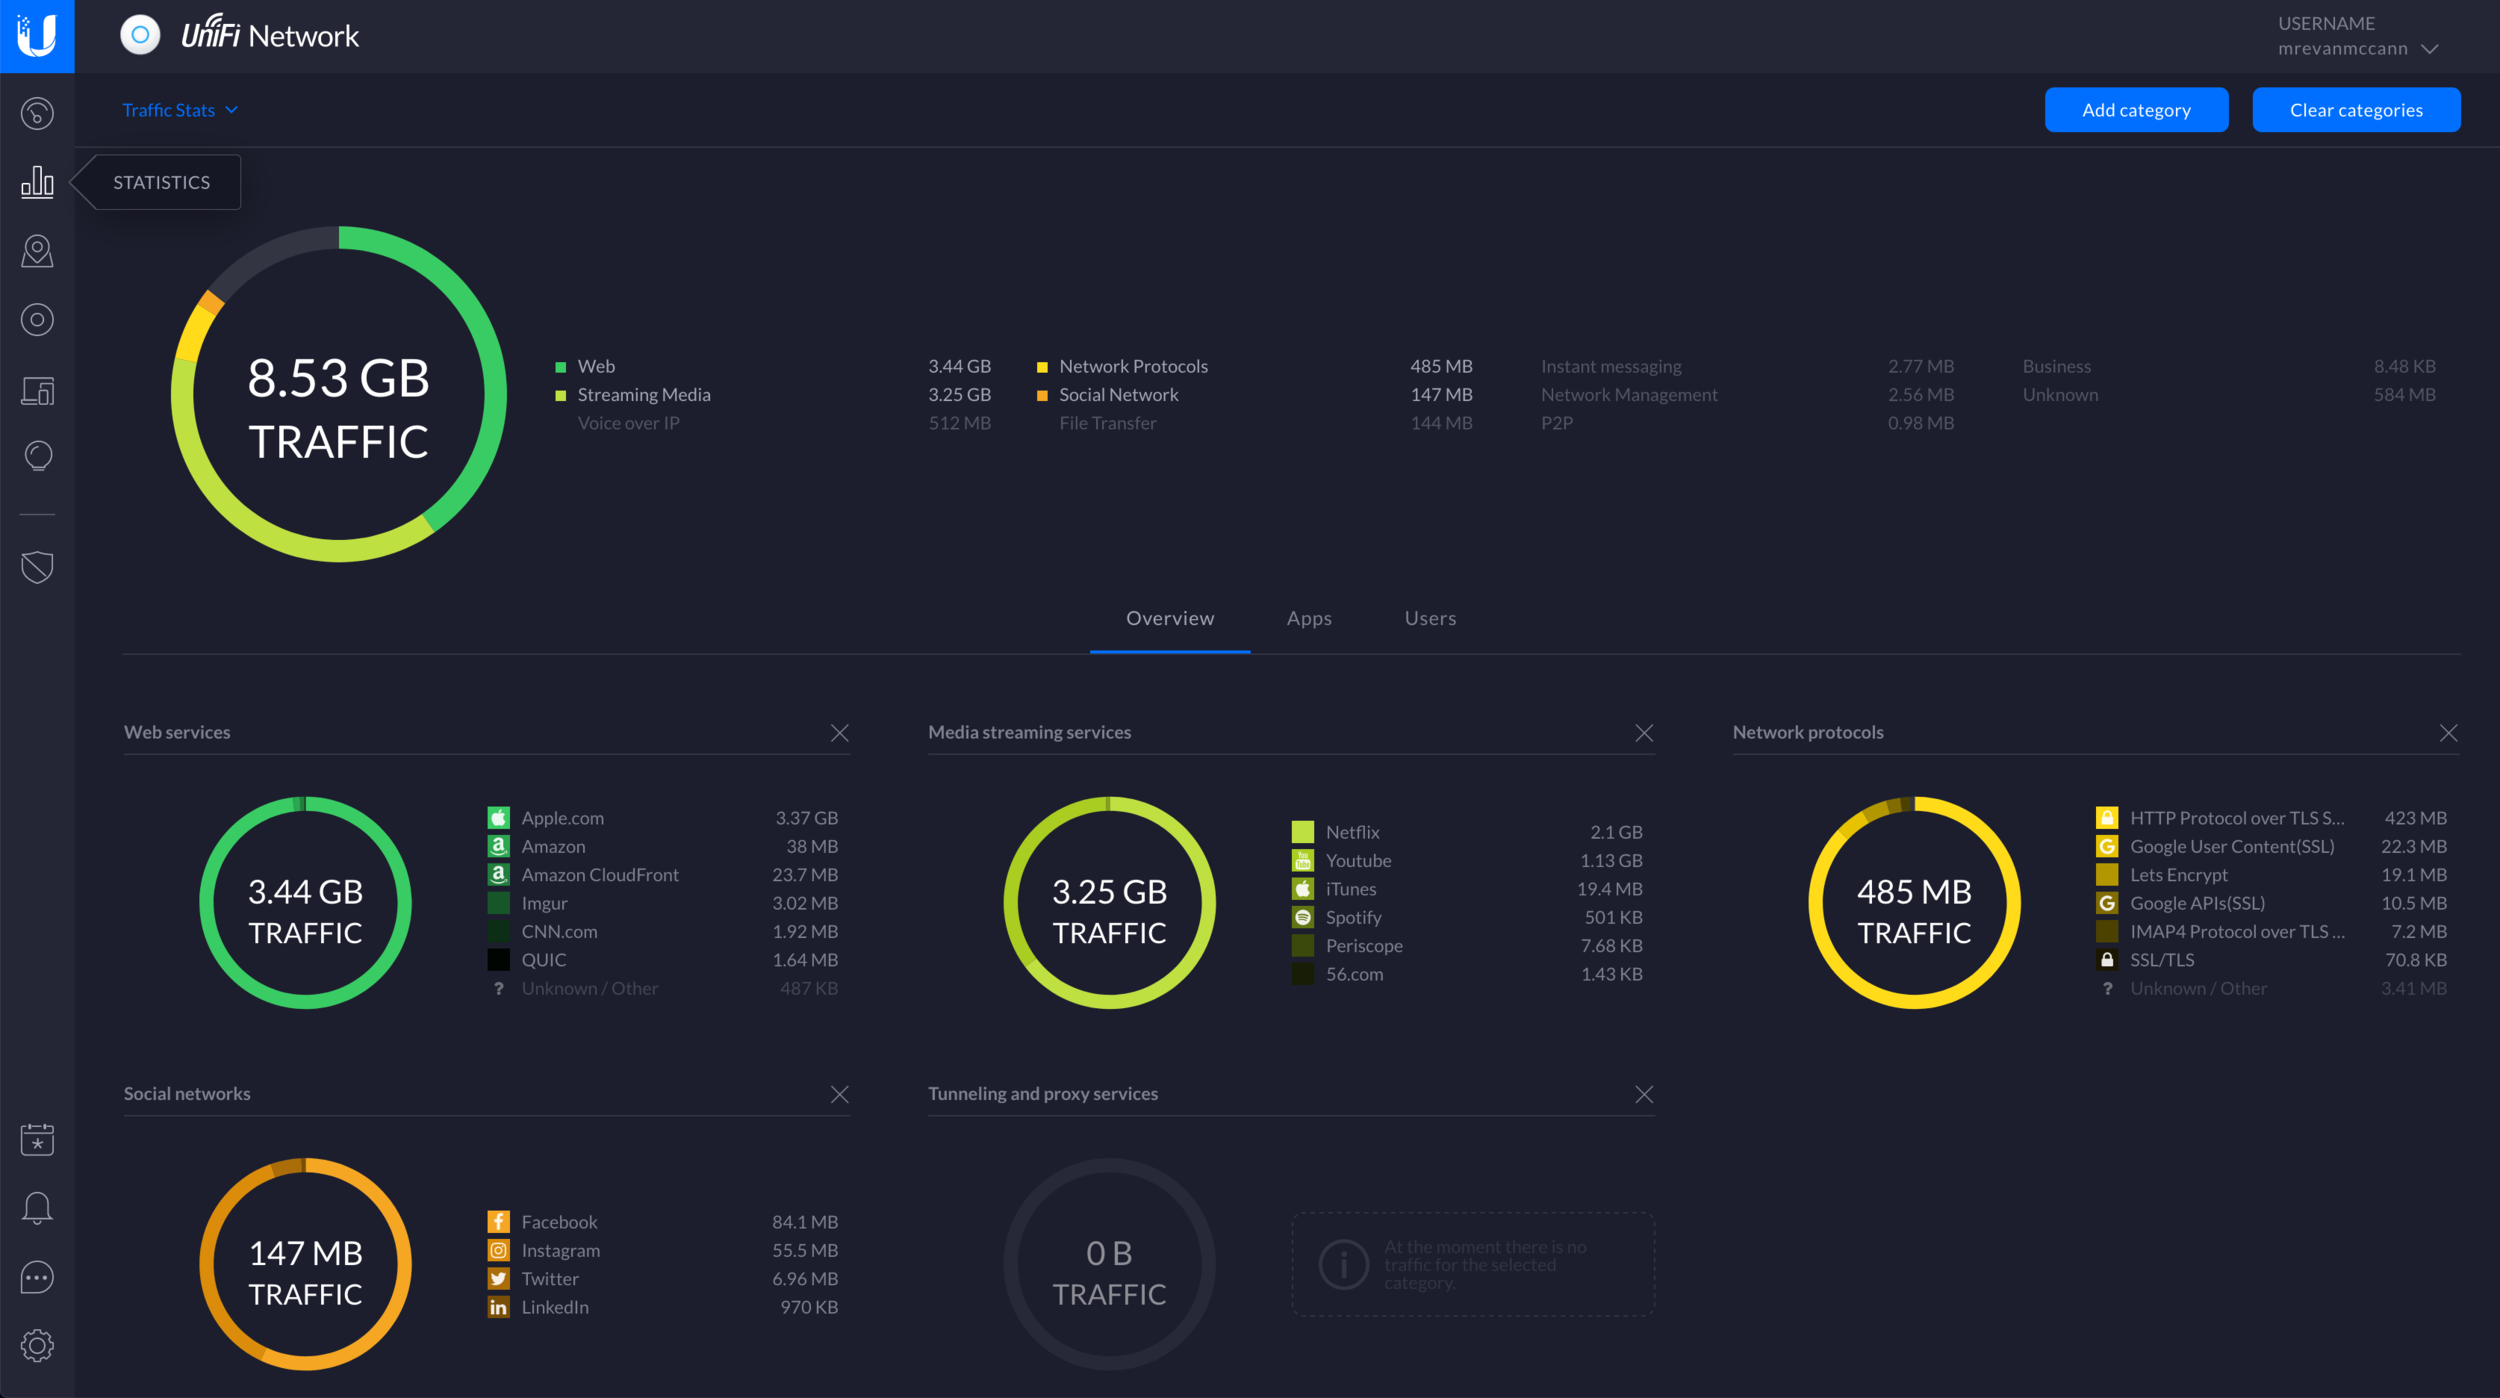Enable the P2P legend entry
Image resolution: width=2500 pixels, height=1398 pixels.
1746,423
